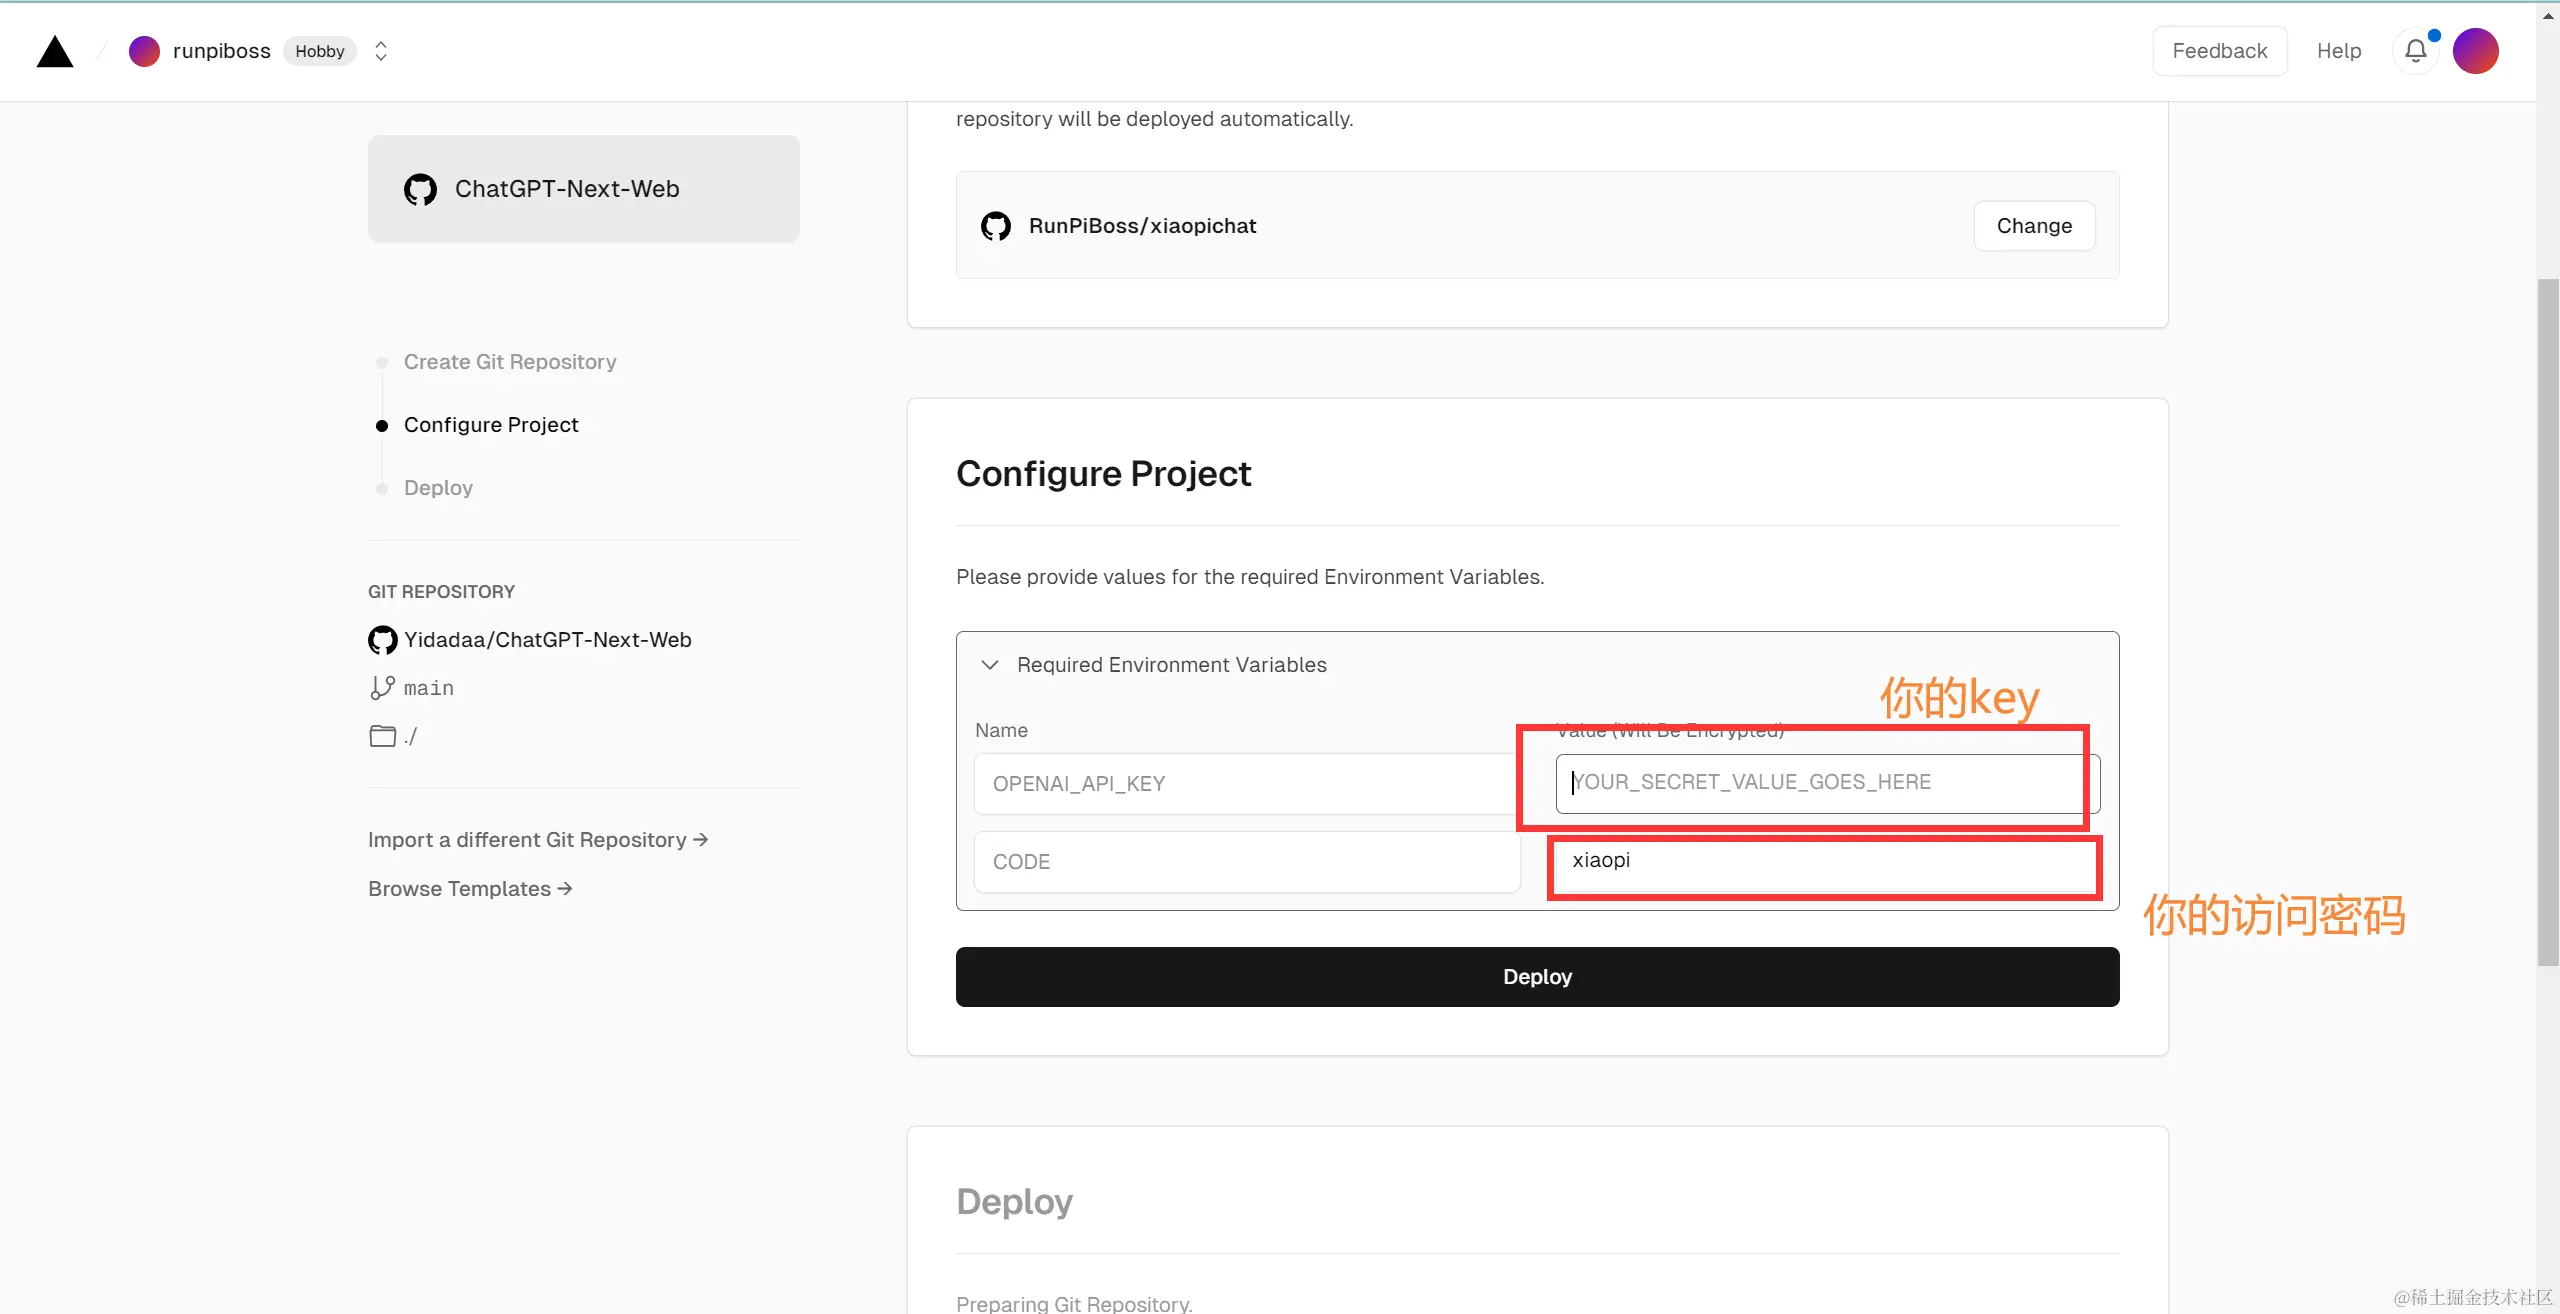This screenshot has width=2560, height=1314.
Task: Click GitHub icon beside ChatGPT-Next-Web card
Action: 420,189
